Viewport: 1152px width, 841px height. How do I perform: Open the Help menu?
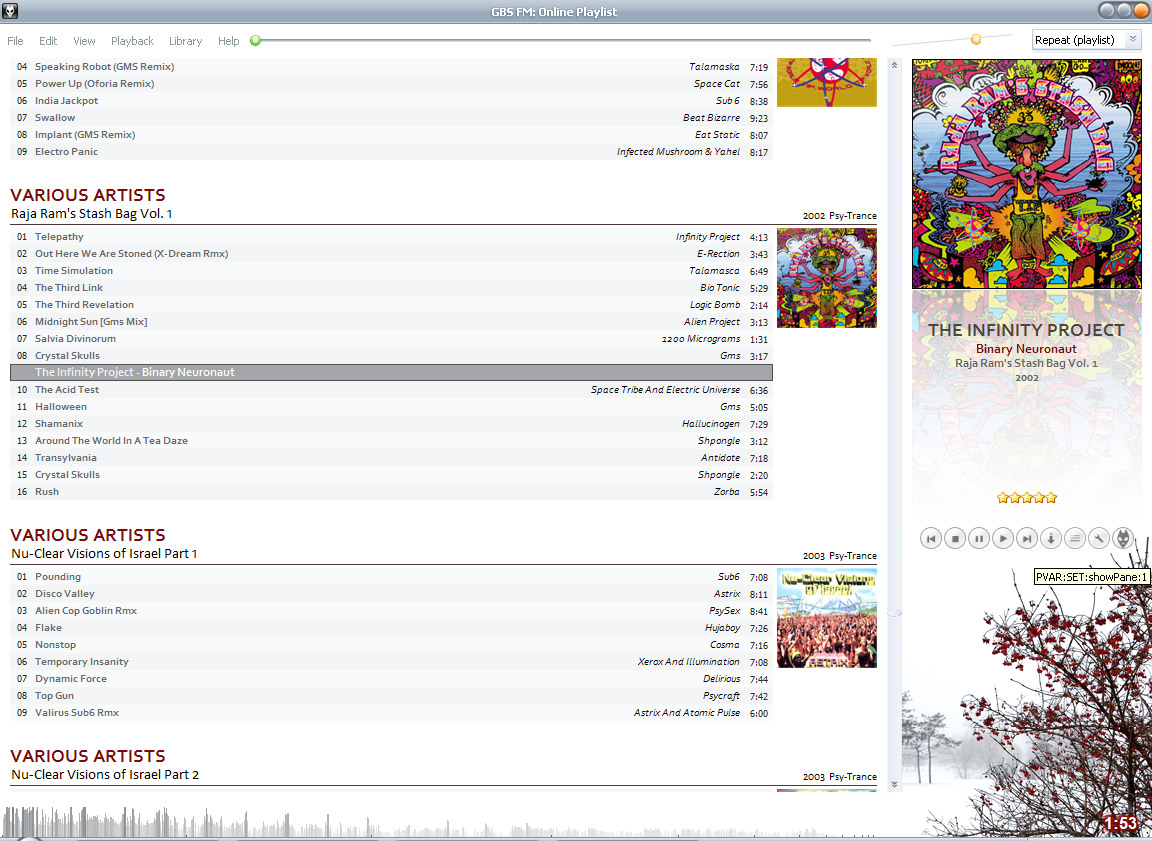[x=228, y=41]
